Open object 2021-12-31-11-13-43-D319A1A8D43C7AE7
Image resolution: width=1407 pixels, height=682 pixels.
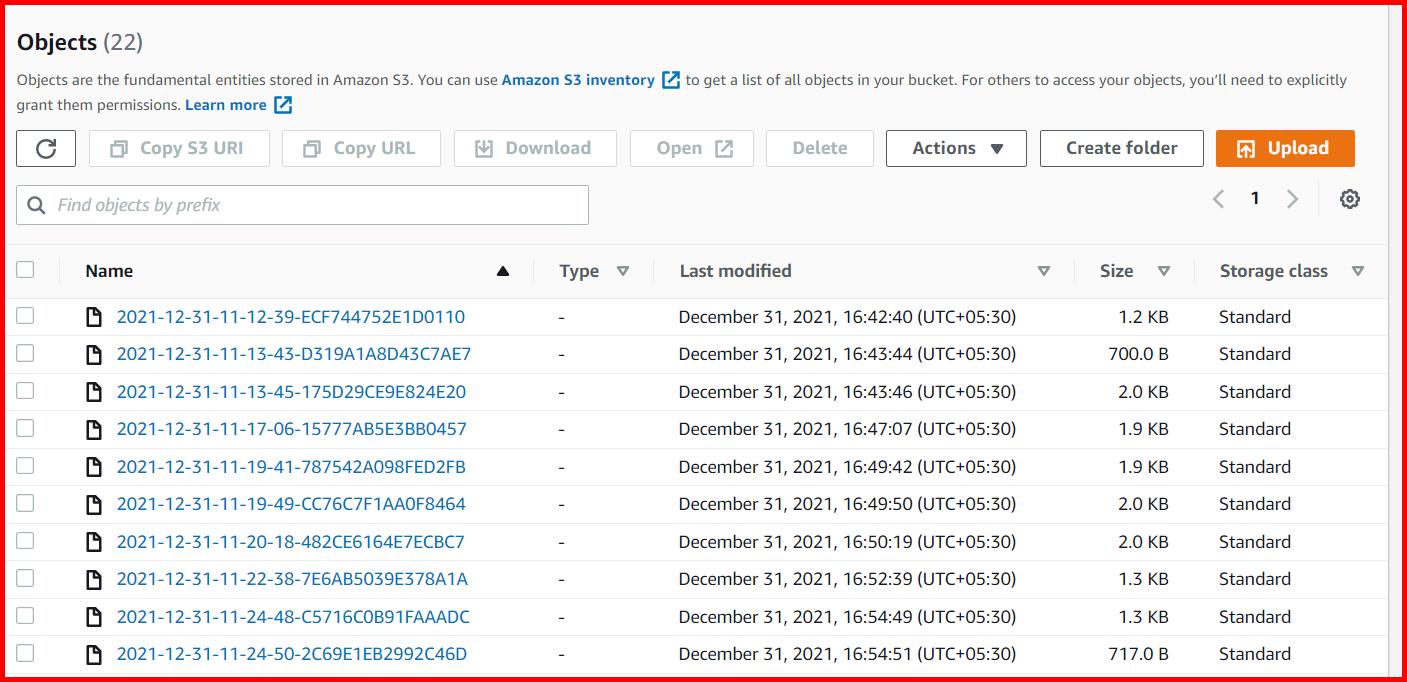(x=290, y=354)
